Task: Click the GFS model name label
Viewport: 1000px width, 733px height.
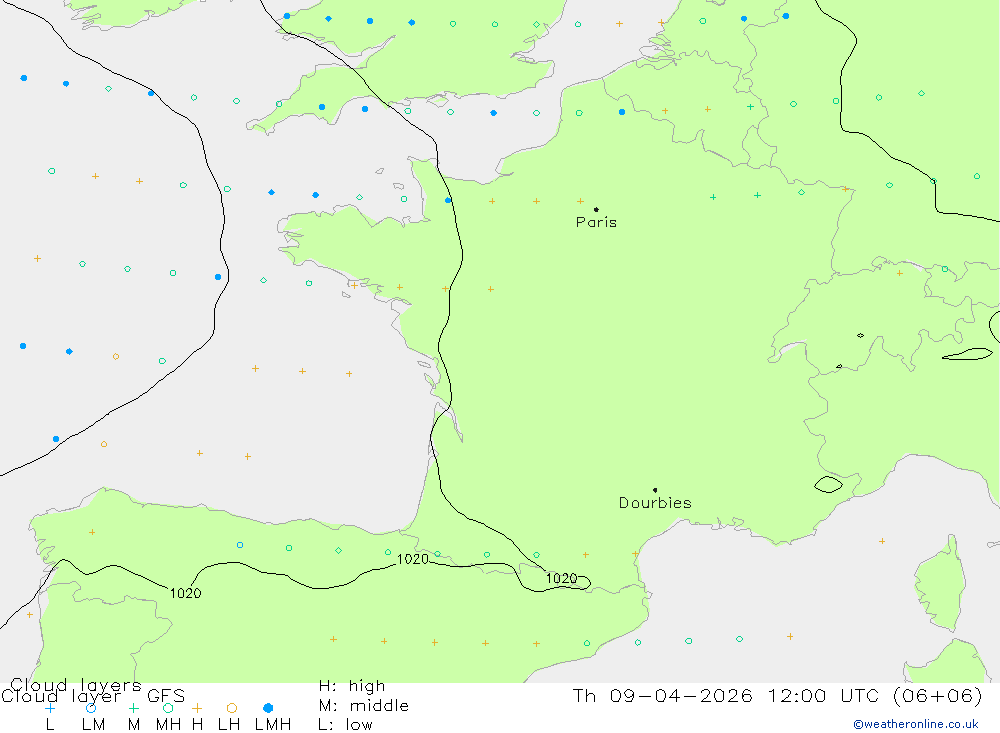Action: pyautogui.click(x=166, y=696)
